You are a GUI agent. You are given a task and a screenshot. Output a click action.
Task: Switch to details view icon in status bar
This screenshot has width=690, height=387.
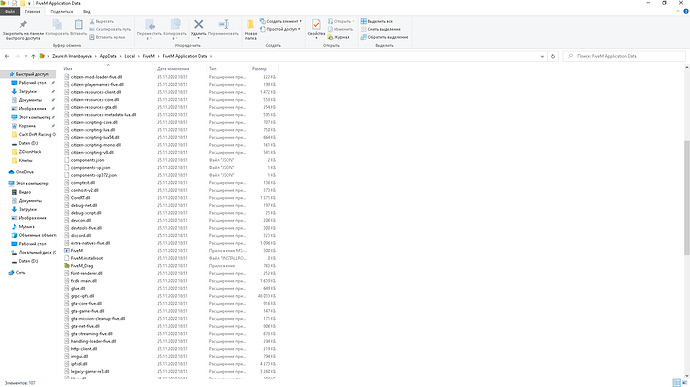coord(676,383)
